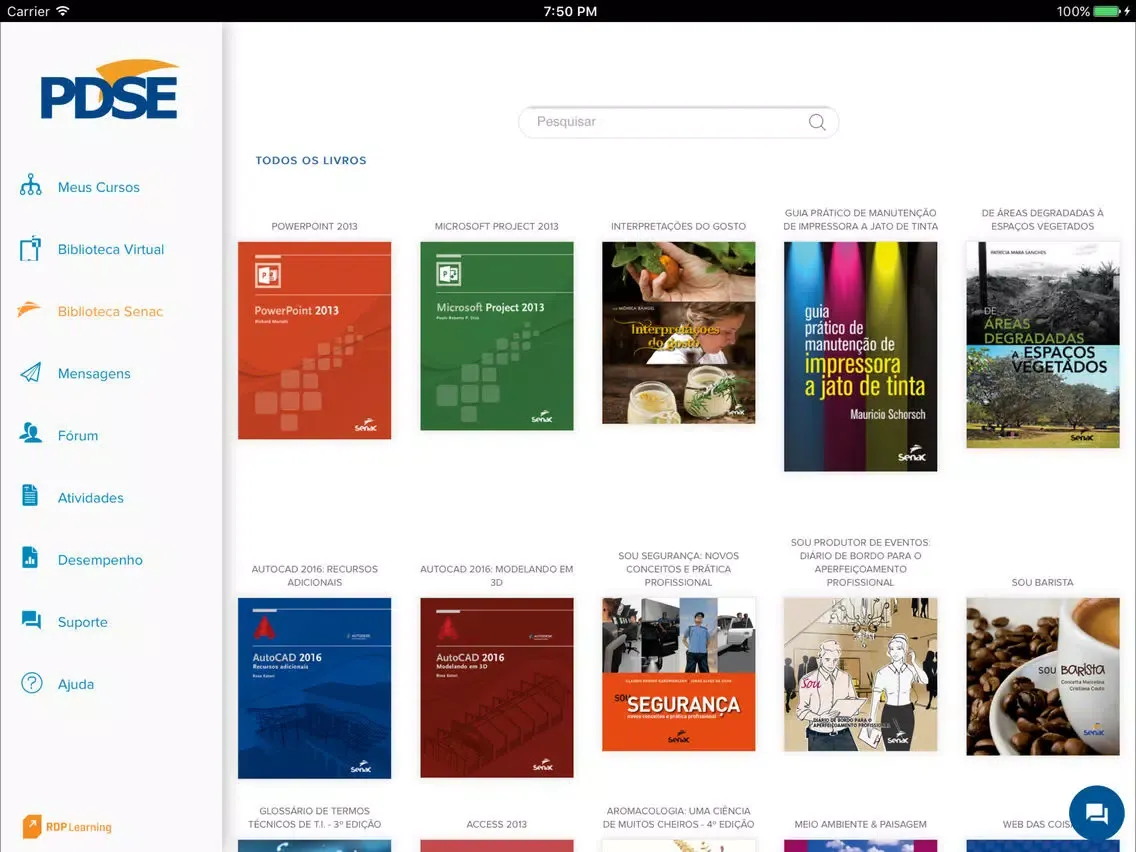Click the 'SOU BARISTA' title text

1043,582
